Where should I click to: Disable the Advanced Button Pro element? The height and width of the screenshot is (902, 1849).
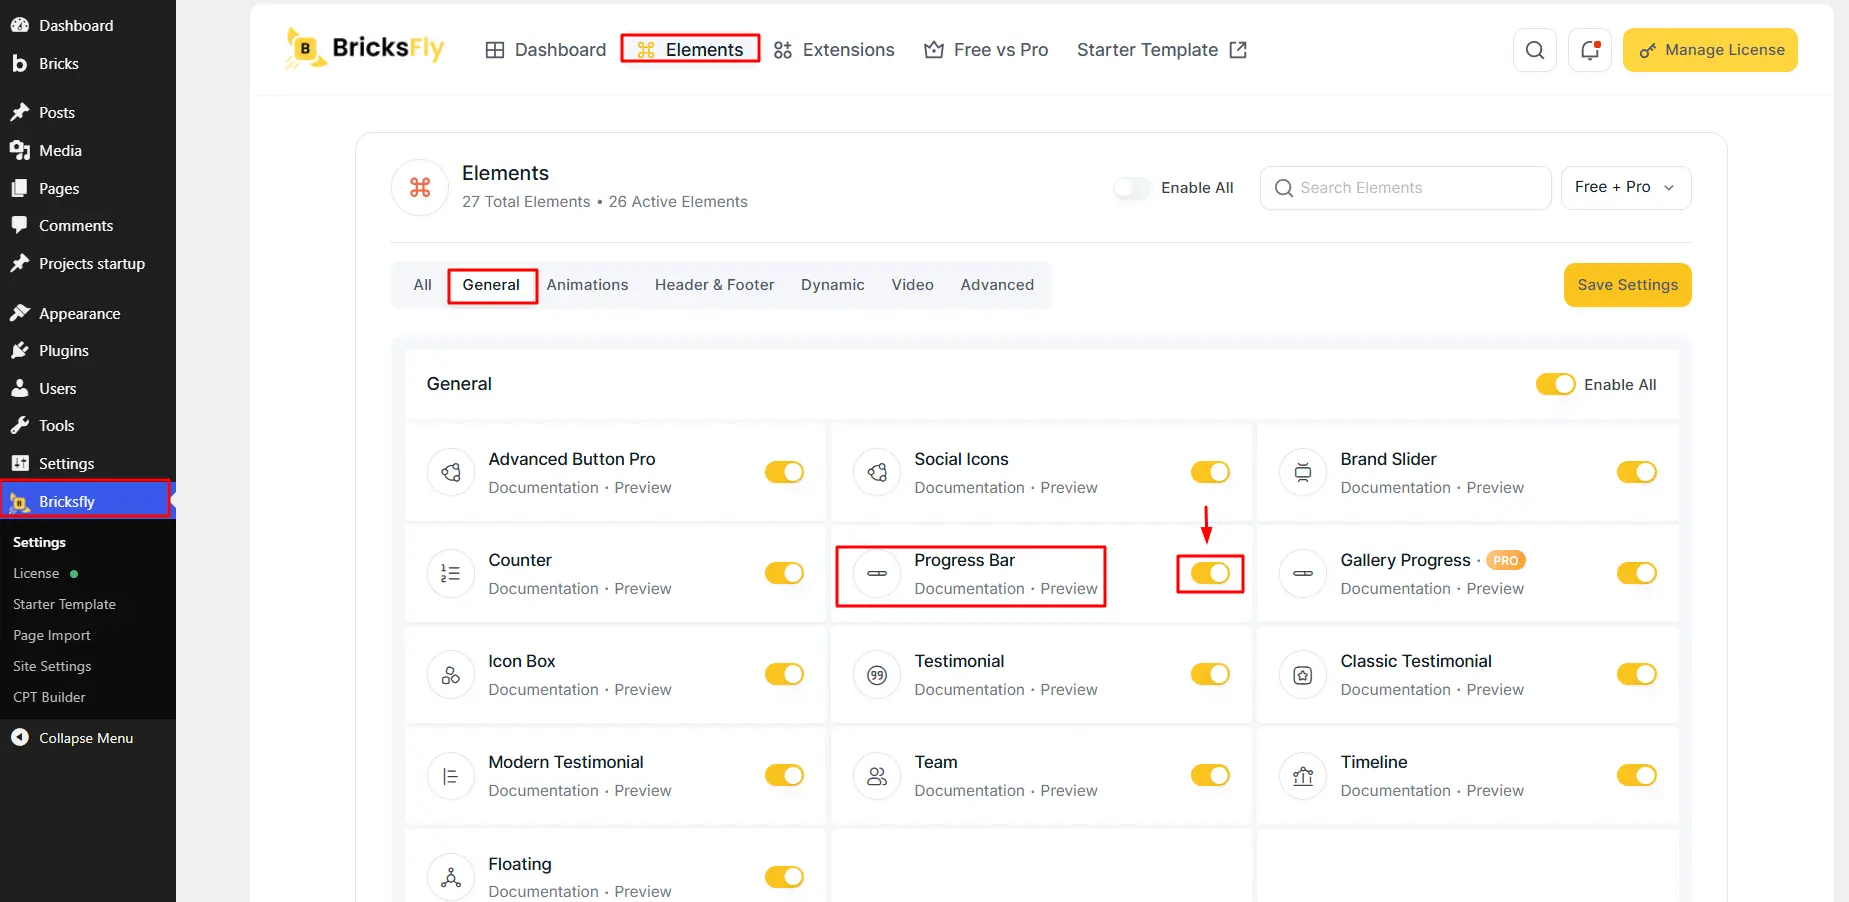tap(785, 472)
